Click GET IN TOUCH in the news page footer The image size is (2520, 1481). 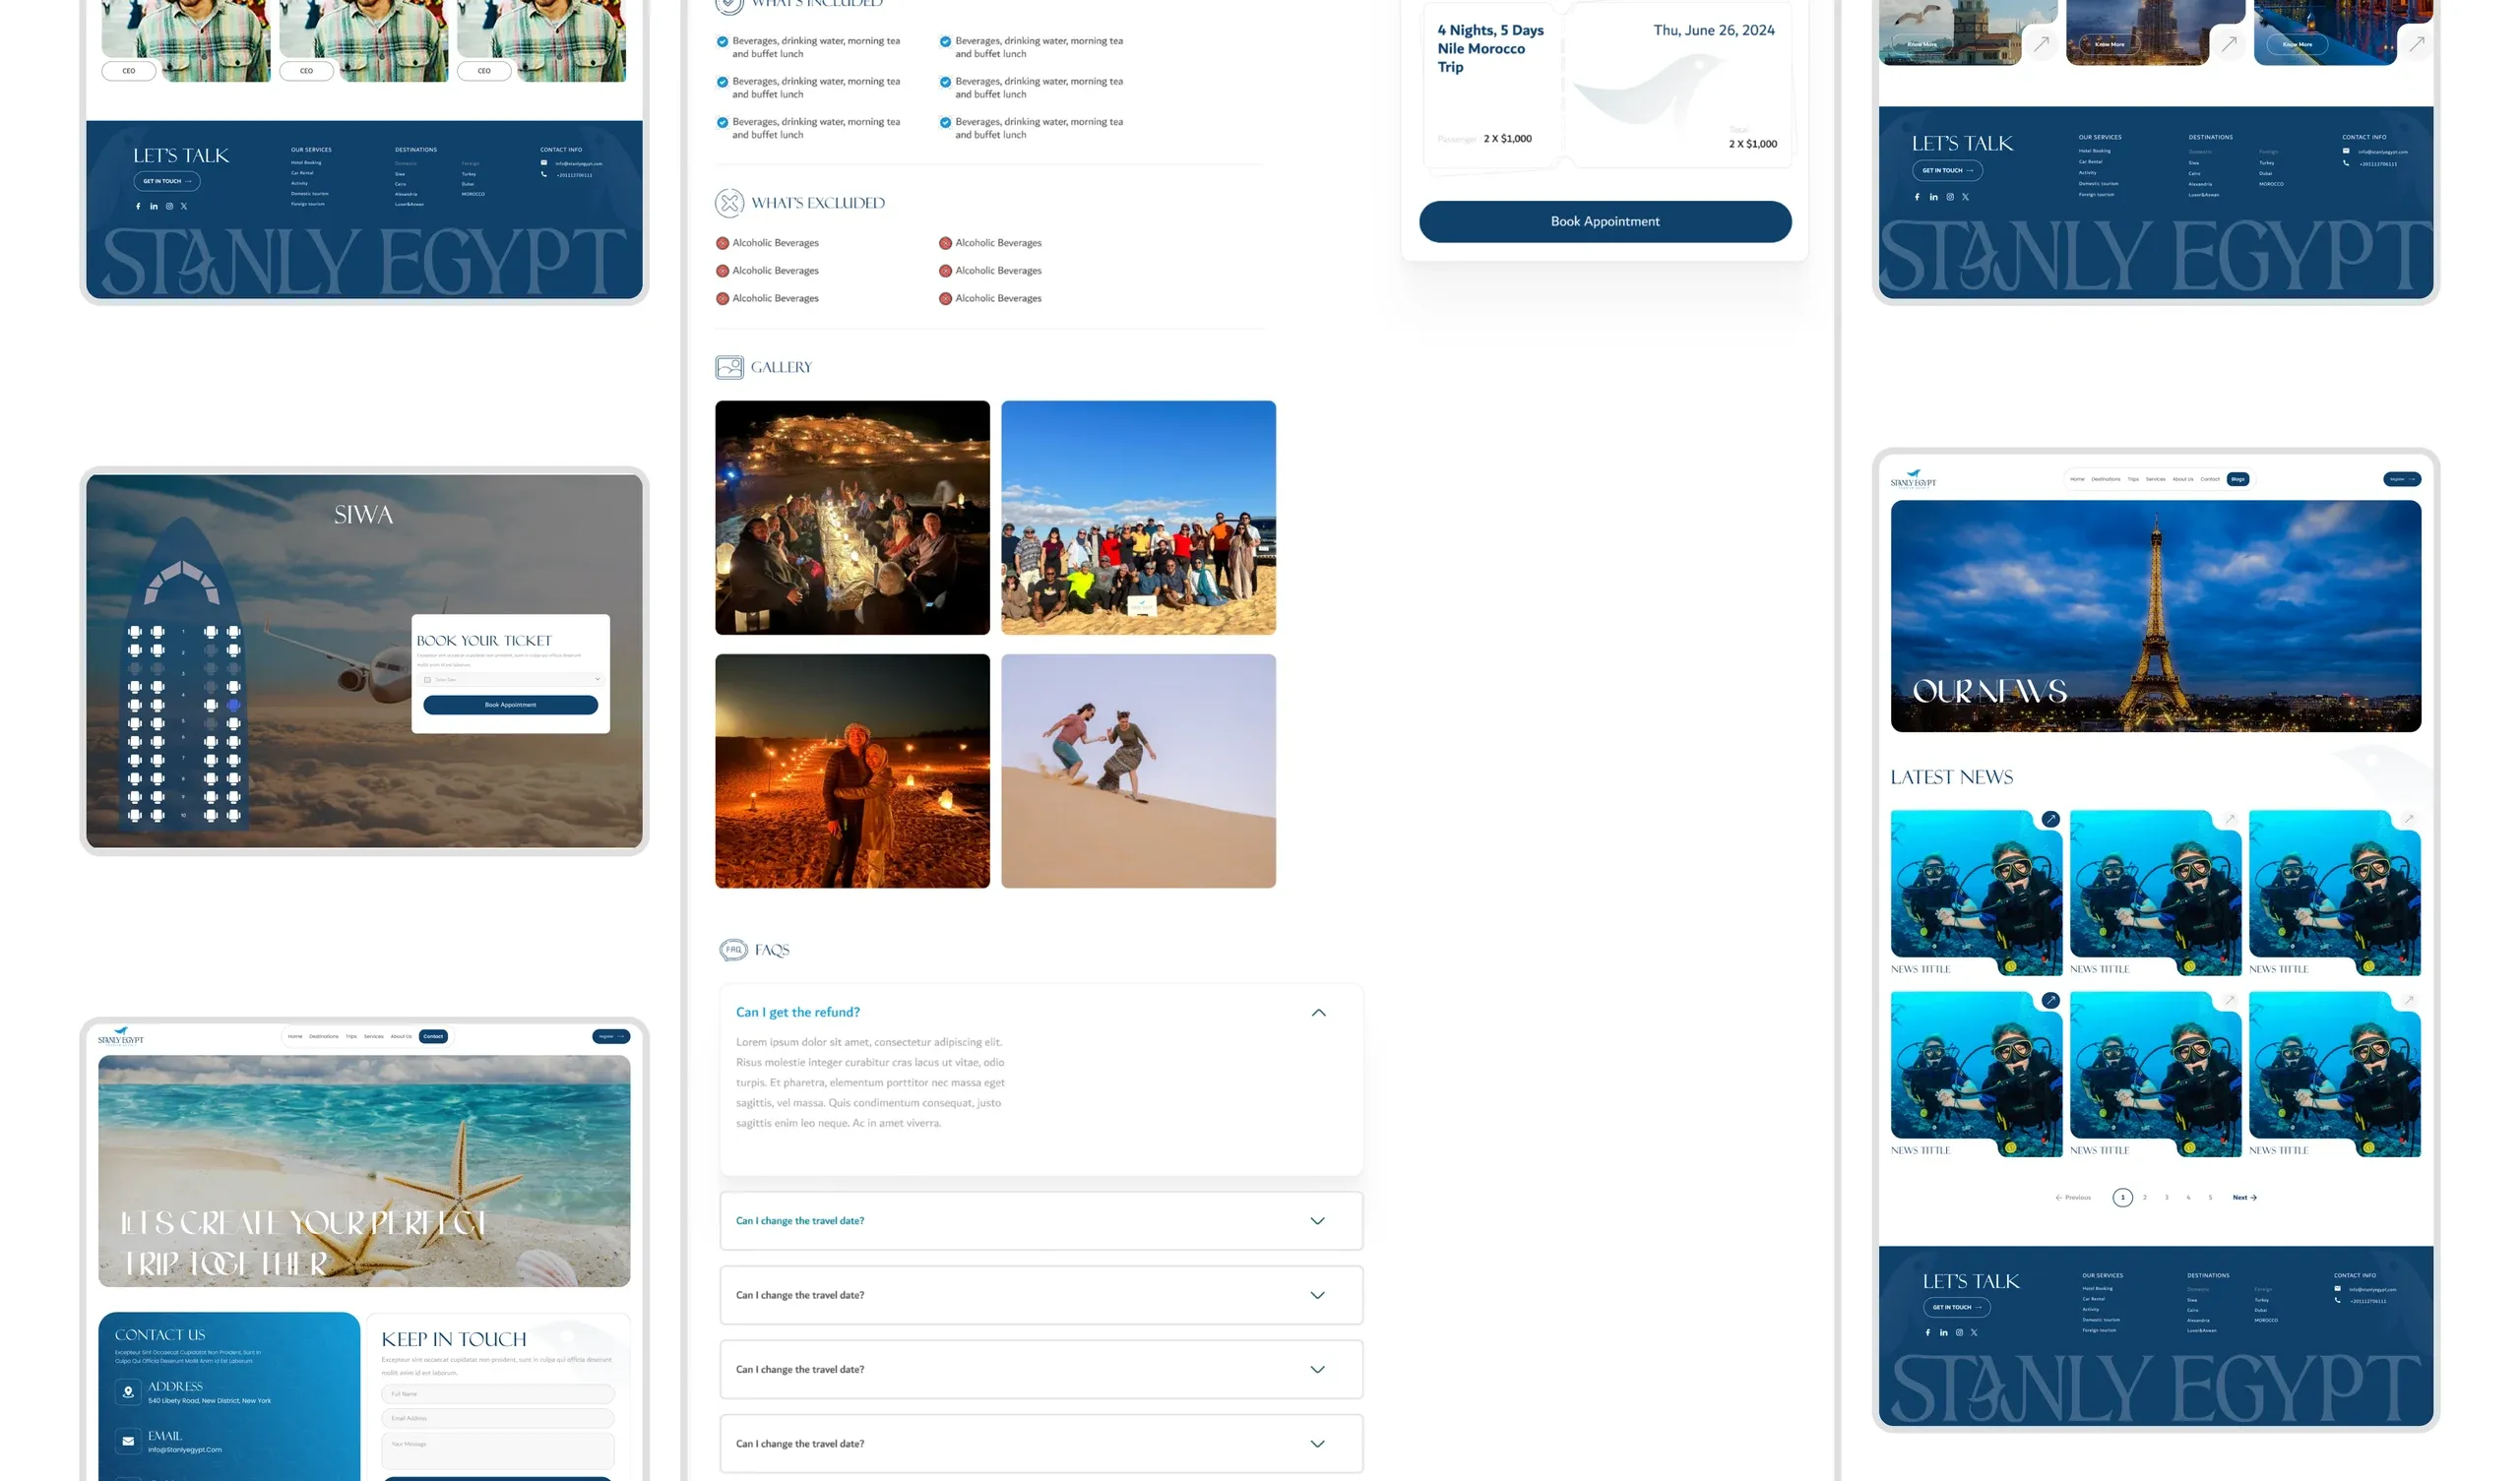pos(1956,1308)
